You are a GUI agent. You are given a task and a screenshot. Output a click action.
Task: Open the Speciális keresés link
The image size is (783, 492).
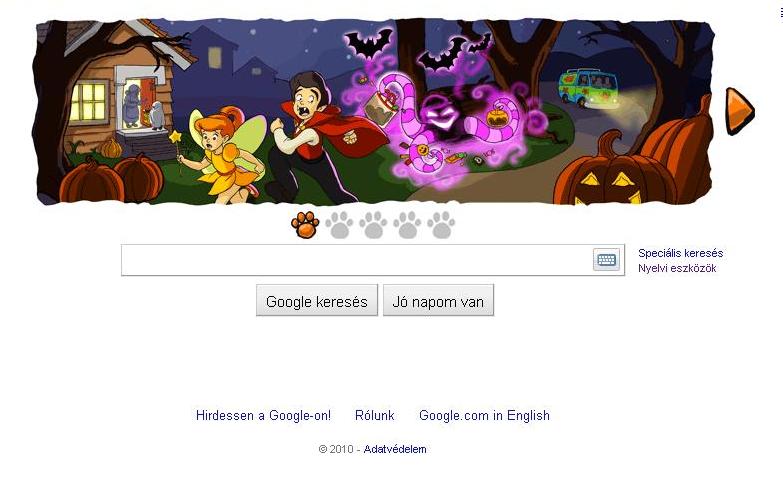(680, 253)
